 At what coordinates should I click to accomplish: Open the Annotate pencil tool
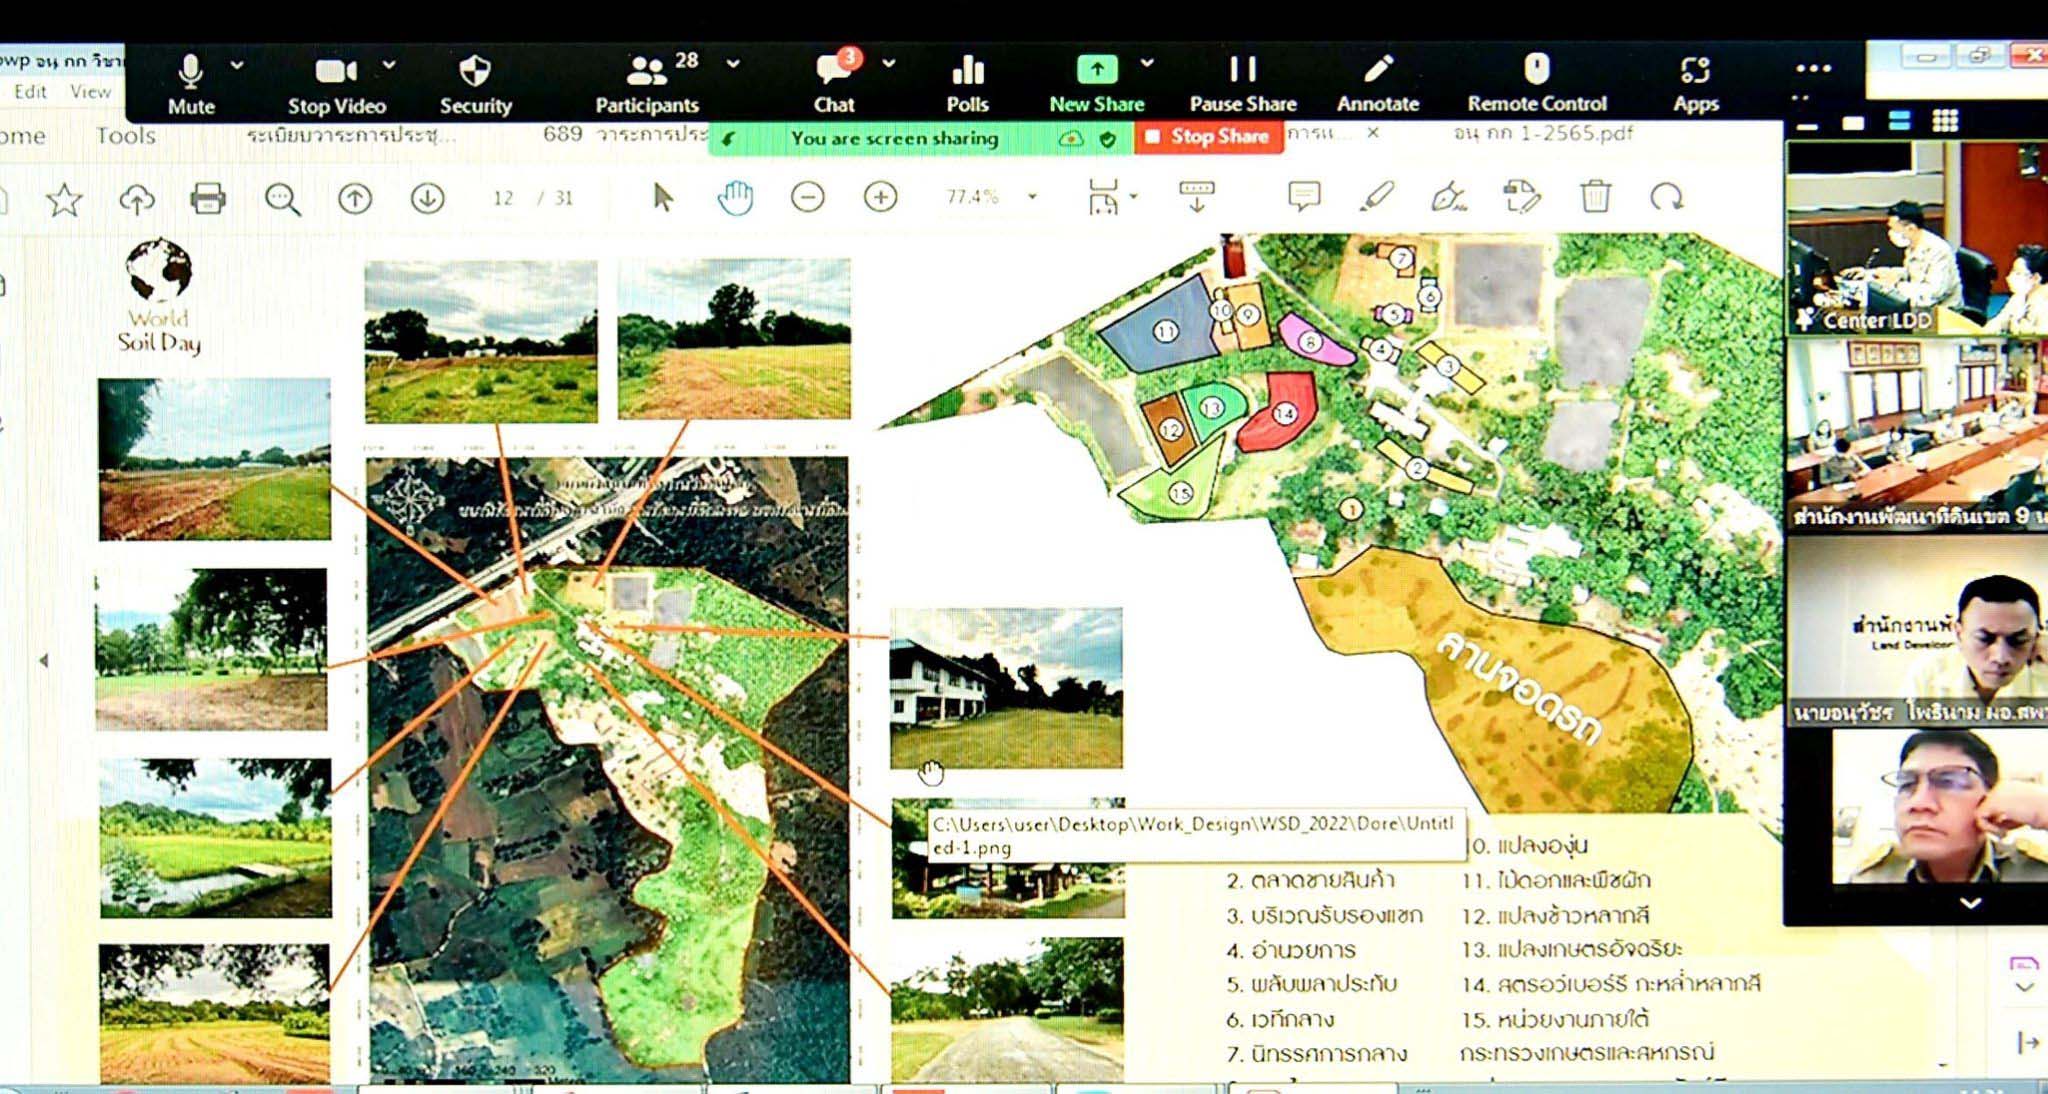(1378, 84)
